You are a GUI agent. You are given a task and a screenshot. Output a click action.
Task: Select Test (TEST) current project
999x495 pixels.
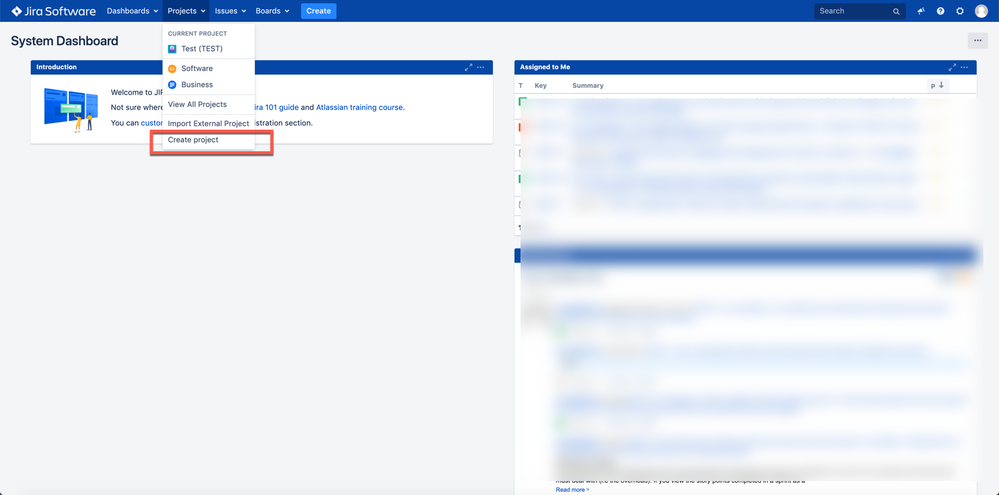(x=209, y=48)
